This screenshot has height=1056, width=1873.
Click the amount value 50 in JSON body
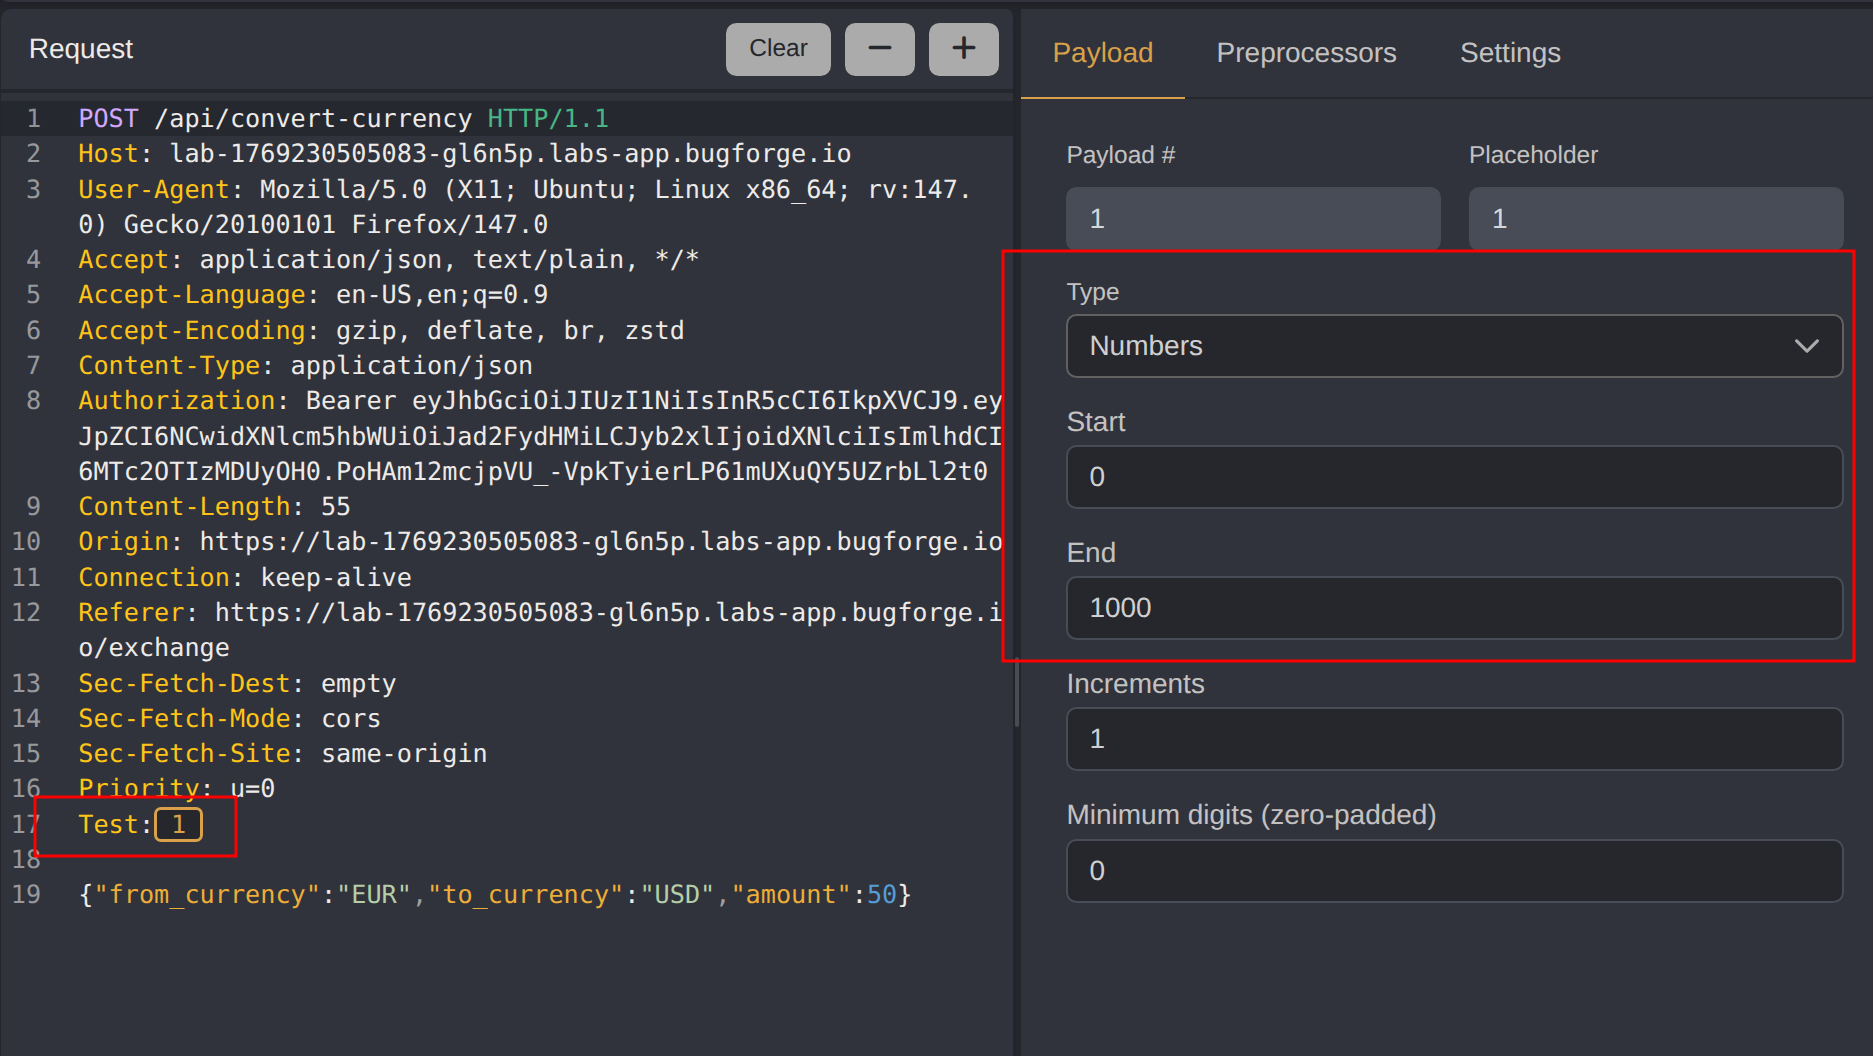click(881, 895)
